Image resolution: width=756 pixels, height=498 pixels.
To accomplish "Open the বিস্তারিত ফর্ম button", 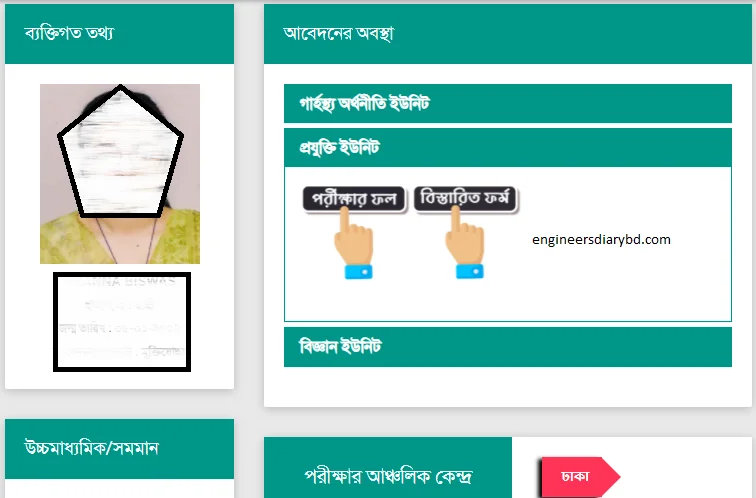I will click(x=465, y=199).
